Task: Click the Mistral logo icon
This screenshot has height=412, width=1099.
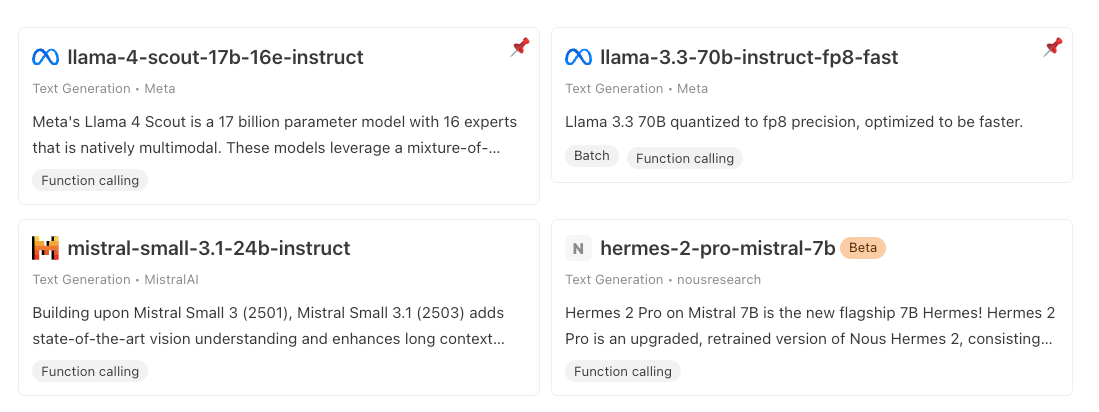Action: [x=45, y=248]
